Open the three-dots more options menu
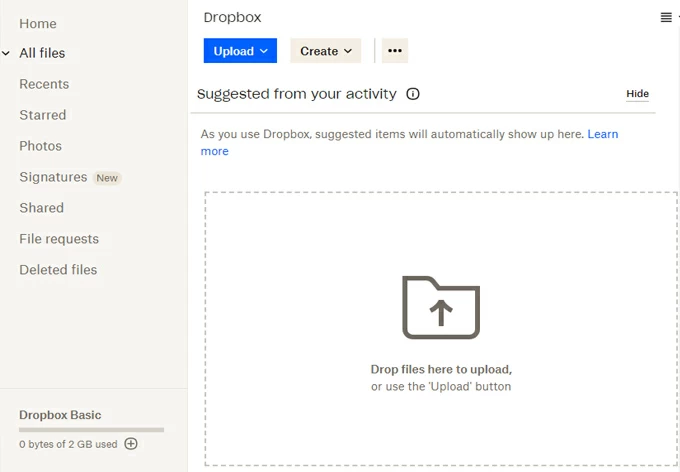 (395, 51)
